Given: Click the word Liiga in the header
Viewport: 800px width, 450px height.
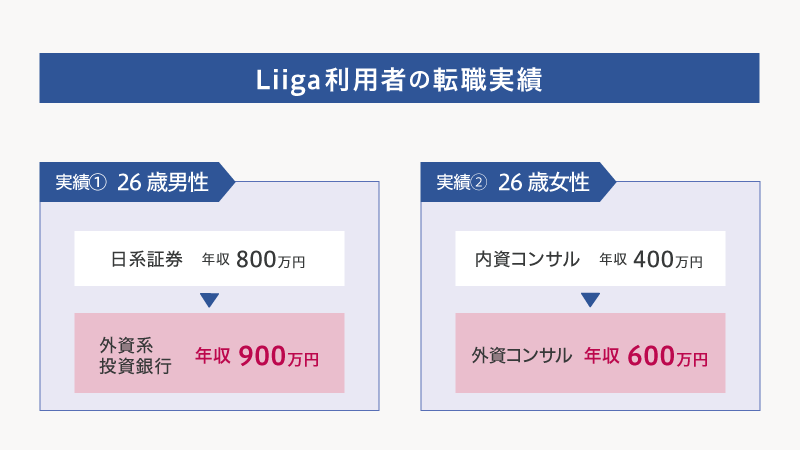Looking at the screenshot, I should pyautogui.click(x=288, y=81).
